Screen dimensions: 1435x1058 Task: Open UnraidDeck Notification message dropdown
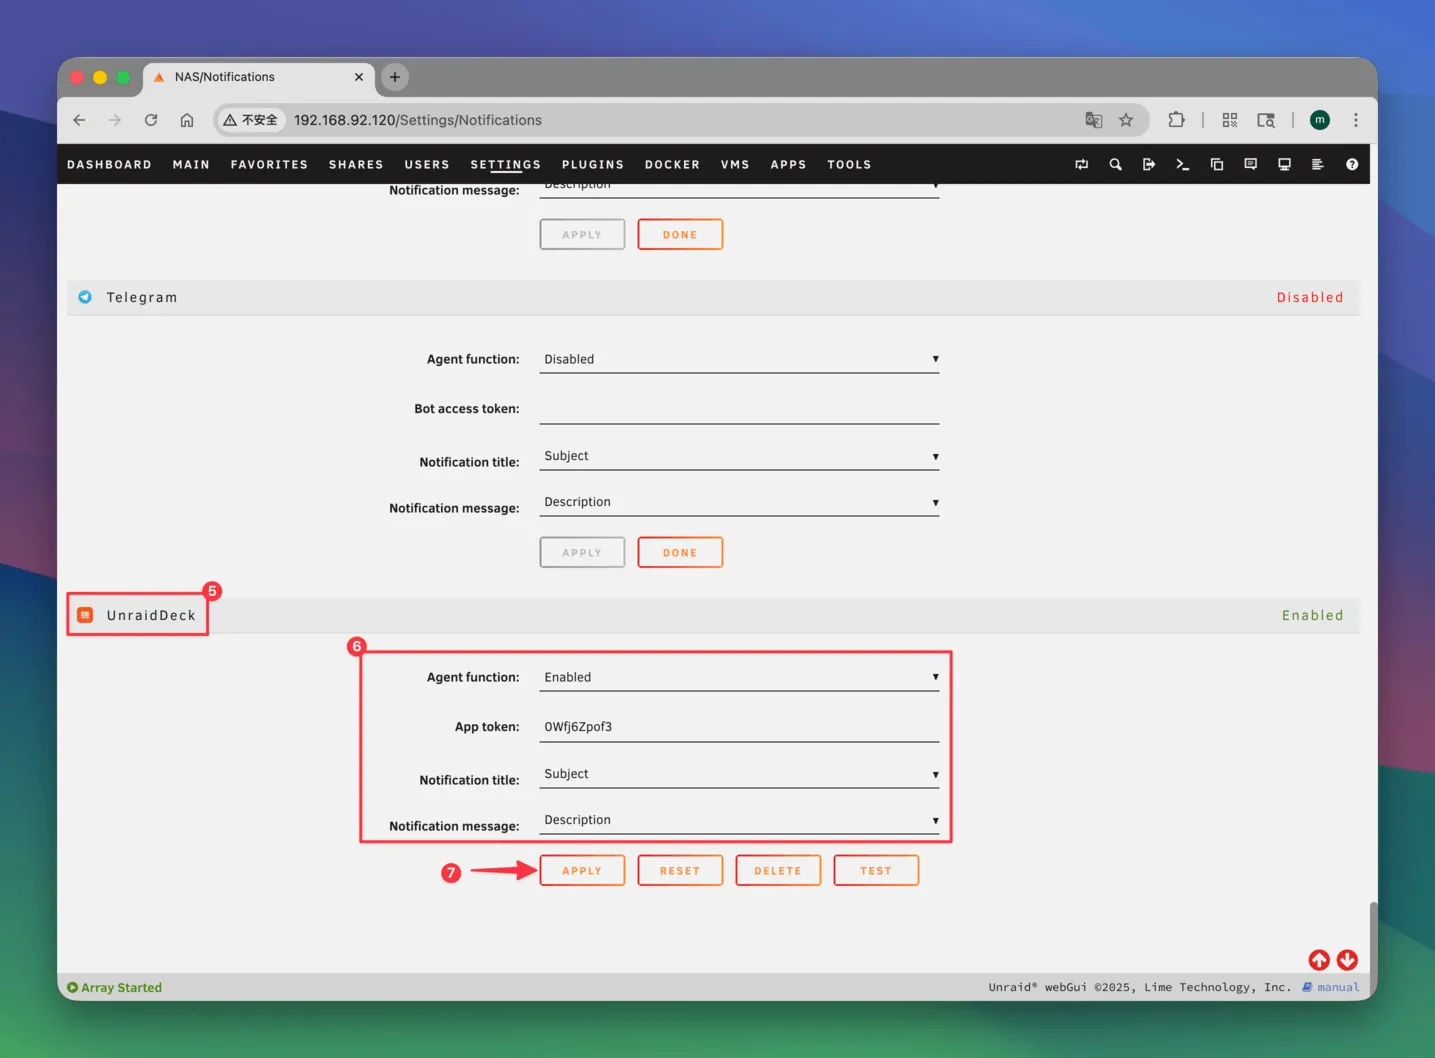(739, 820)
